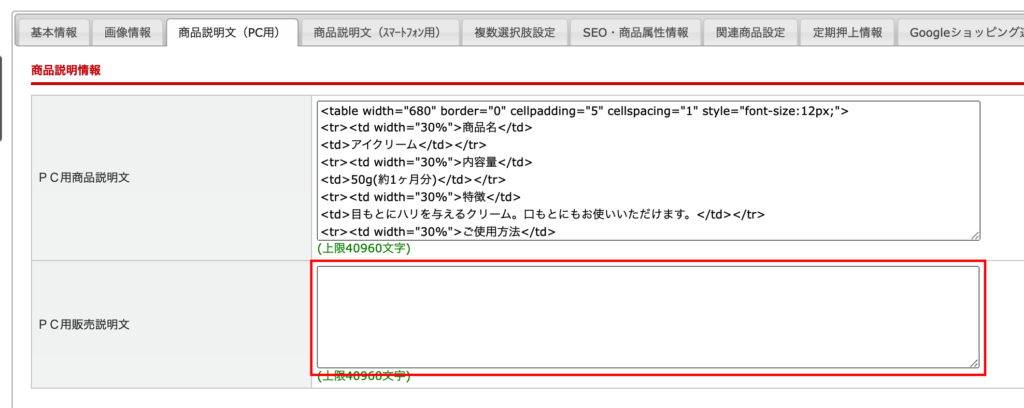Click the code line containing 特徴
Screen dimensions: 1024x408
(x=420, y=196)
